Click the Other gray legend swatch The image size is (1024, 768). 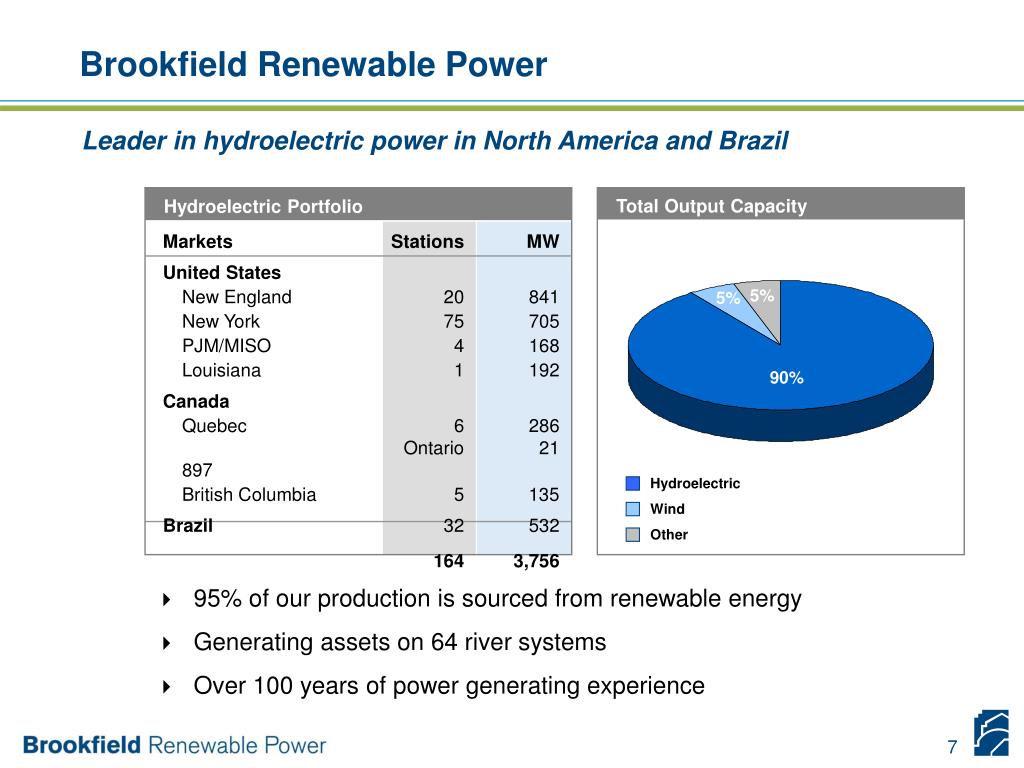632,535
